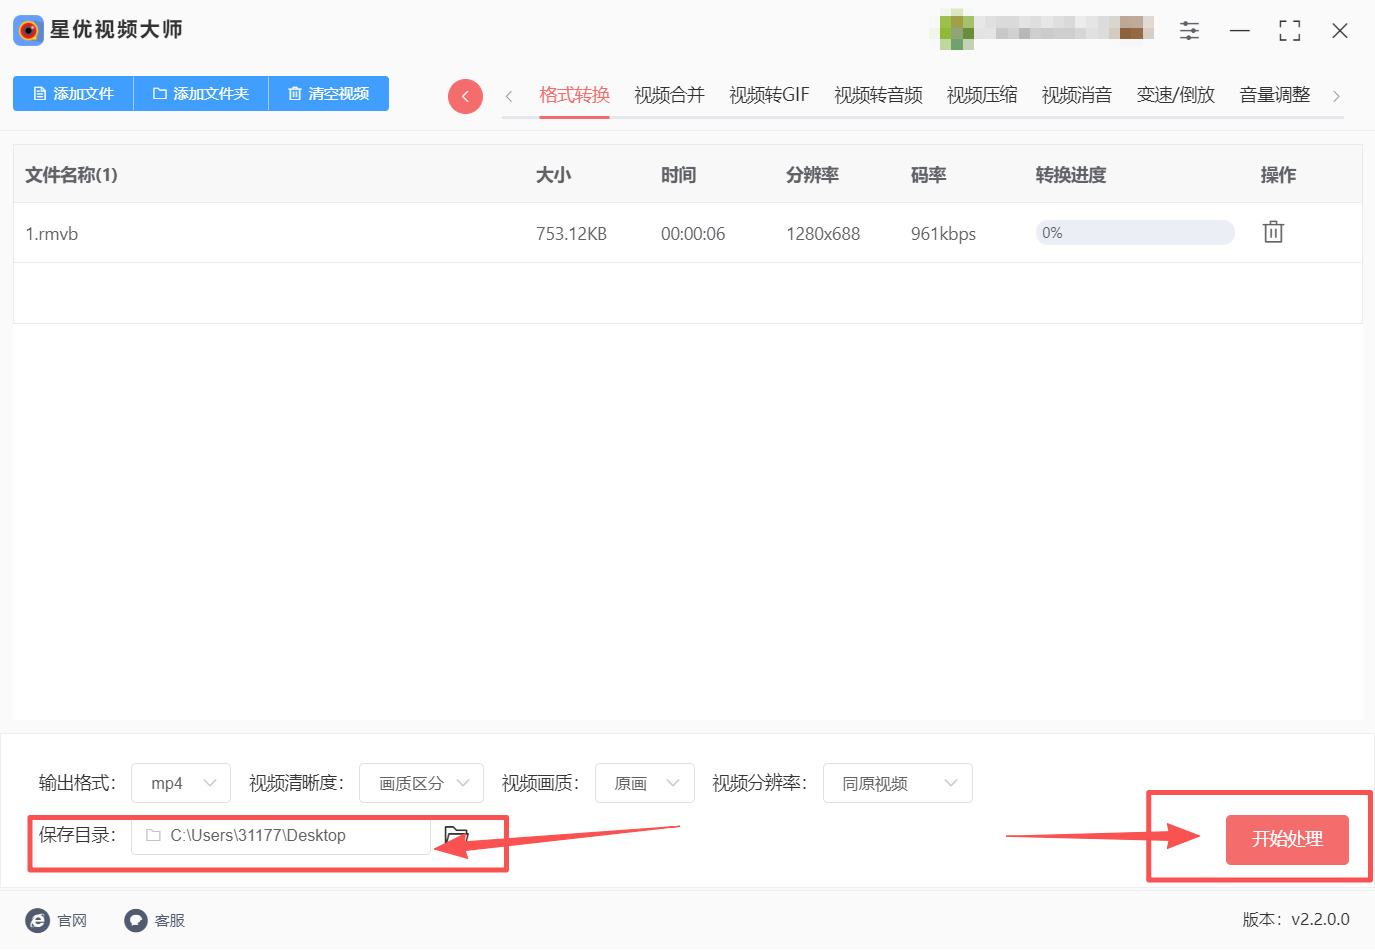Click the 大小 column header
The height and width of the screenshot is (950, 1375).
click(x=553, y=175)
